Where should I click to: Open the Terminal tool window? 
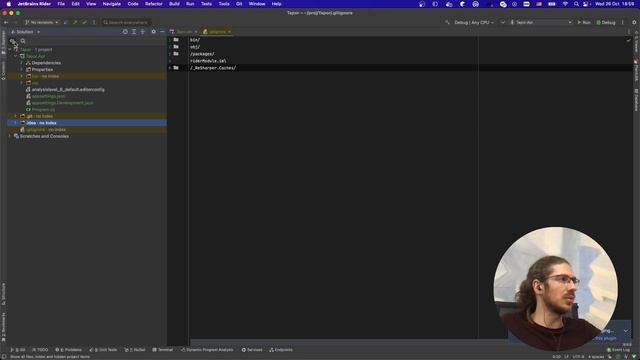162,350
